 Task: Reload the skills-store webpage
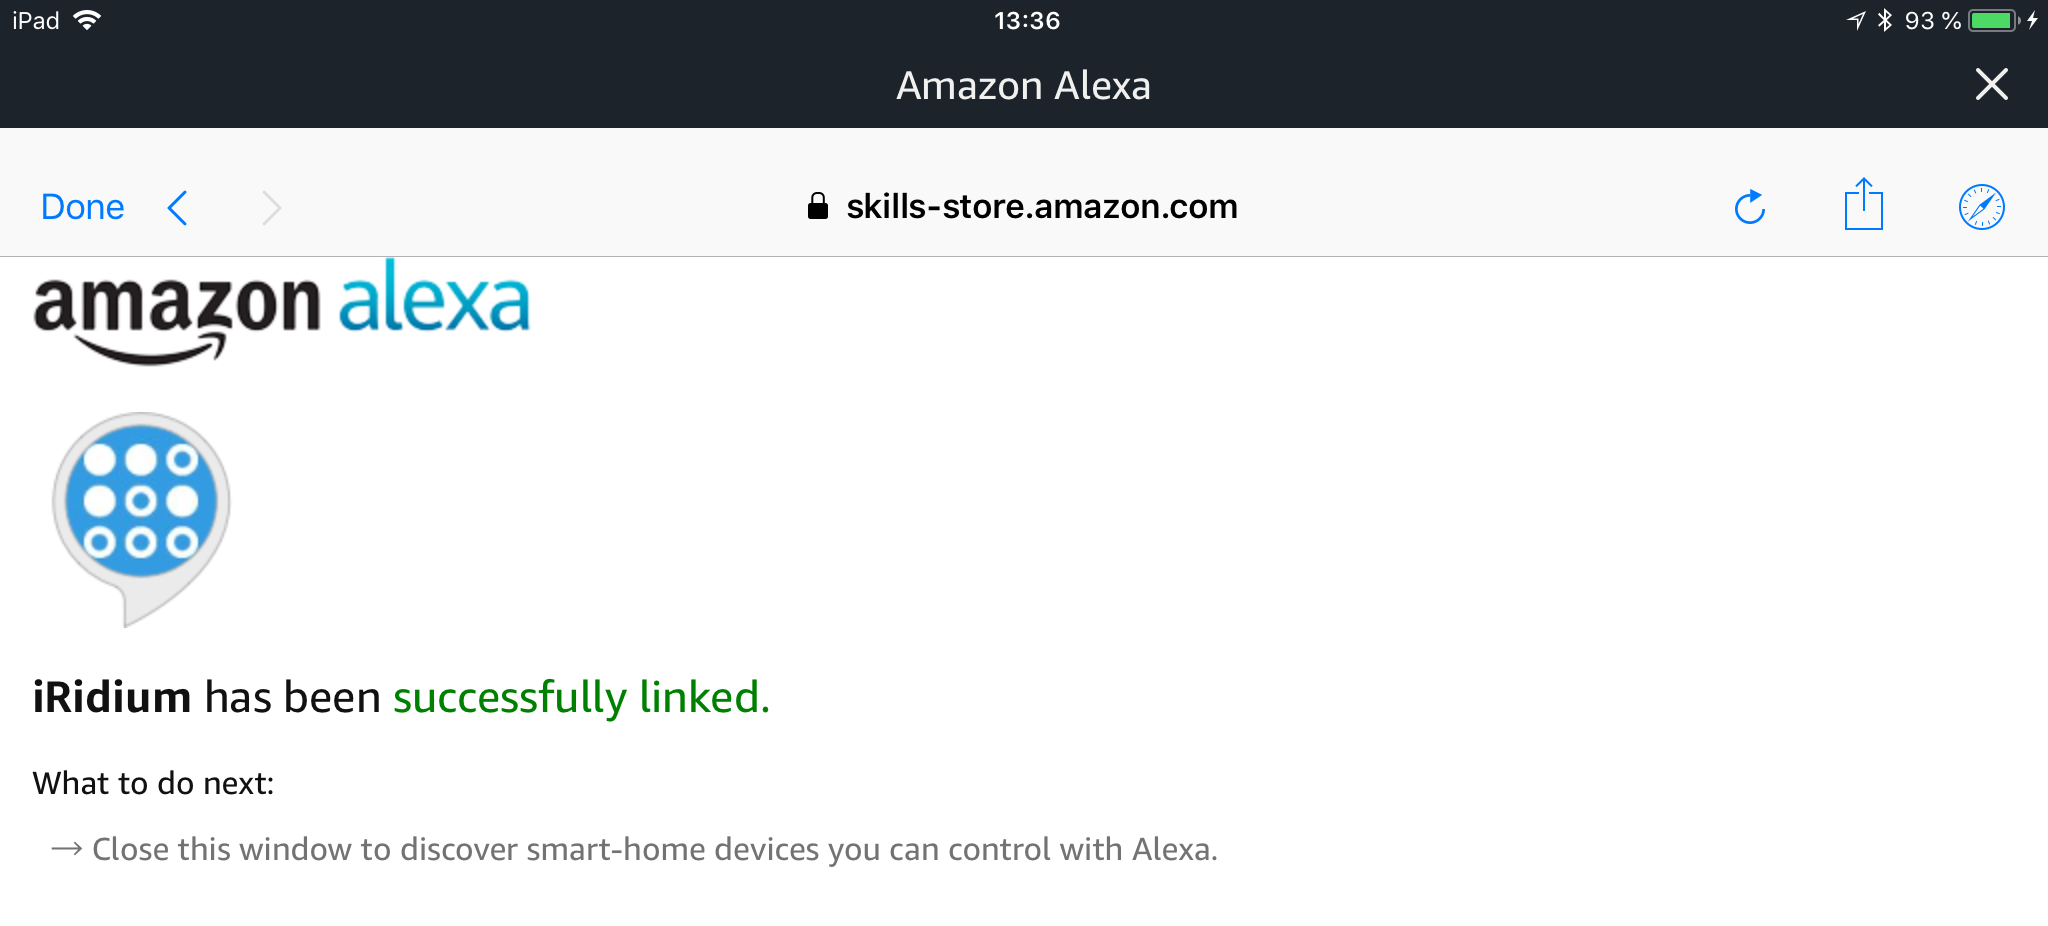[x=1749, y=207]
